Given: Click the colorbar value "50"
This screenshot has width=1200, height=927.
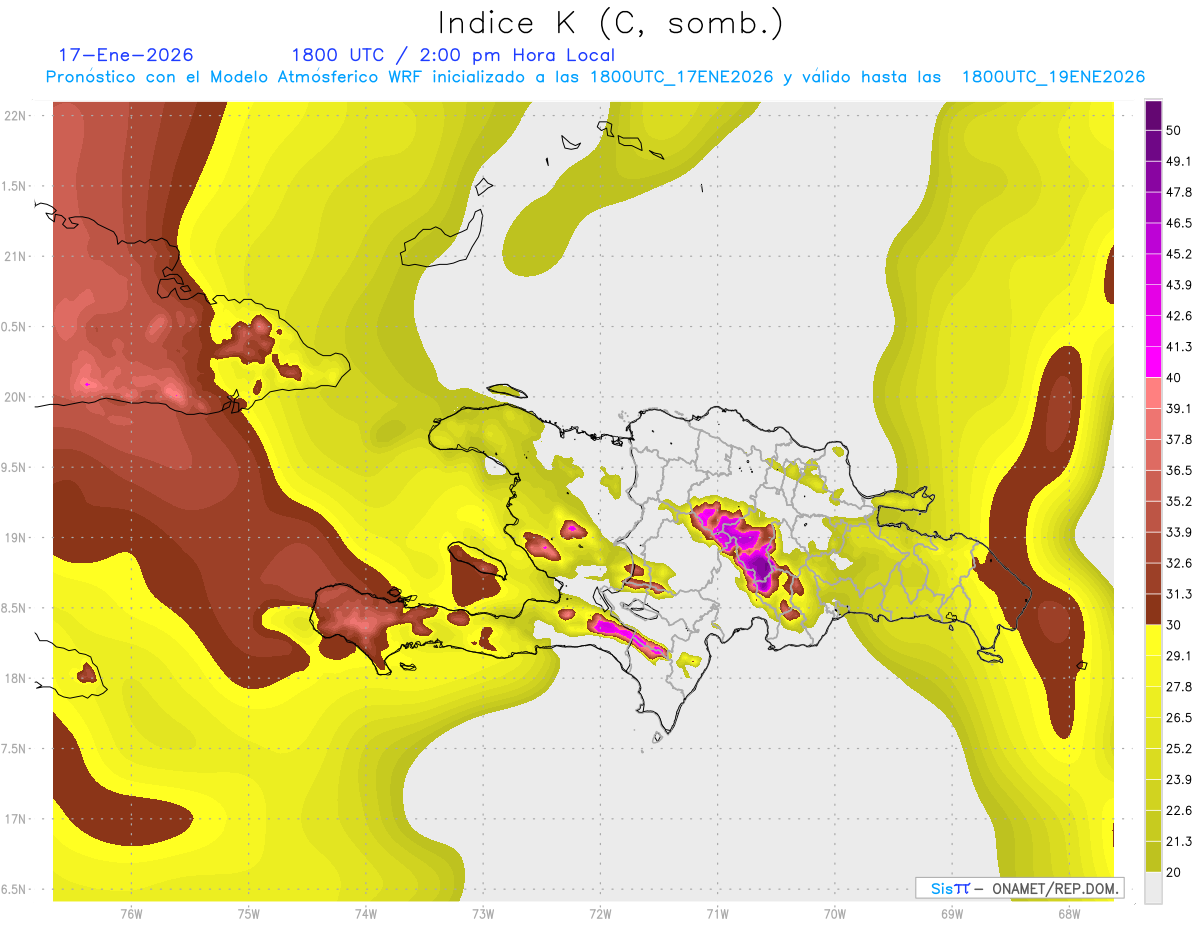Looking at the screenshot, I should [1174, 131].
